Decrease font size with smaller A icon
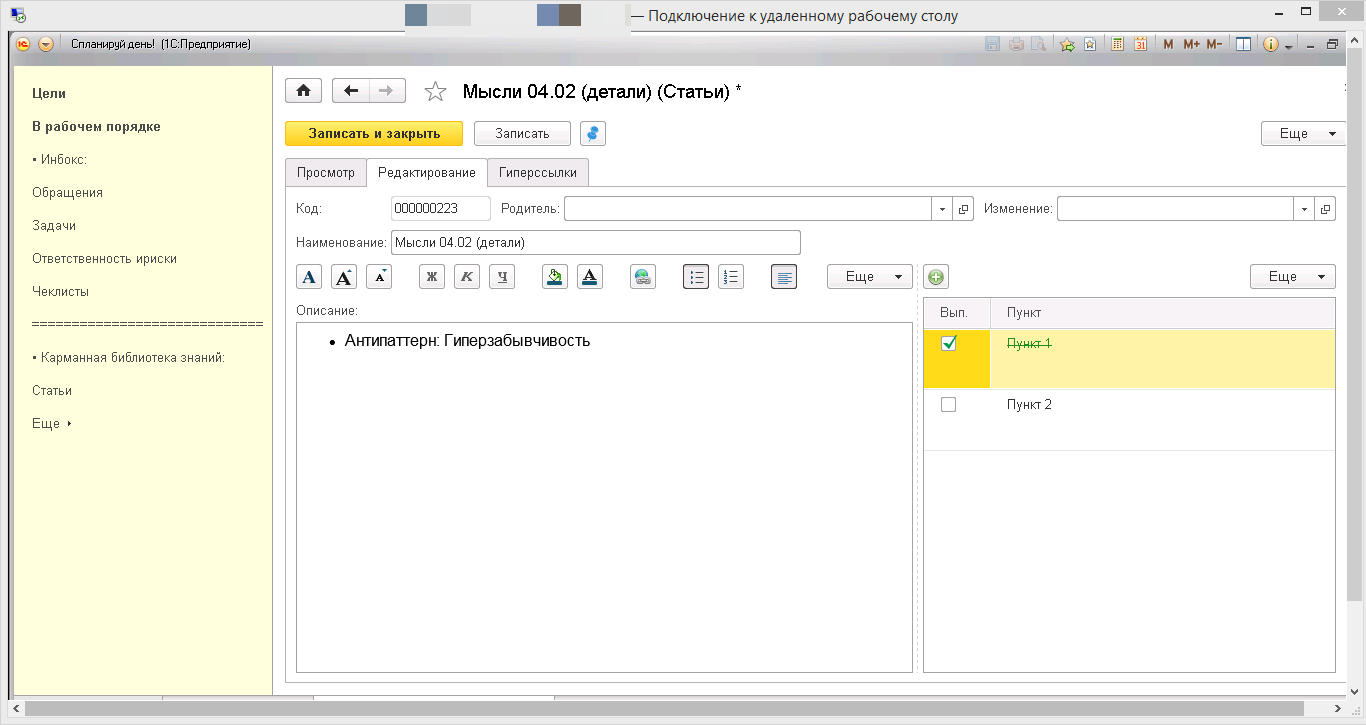The image size is (1366, 725). [x=379, y=277]
